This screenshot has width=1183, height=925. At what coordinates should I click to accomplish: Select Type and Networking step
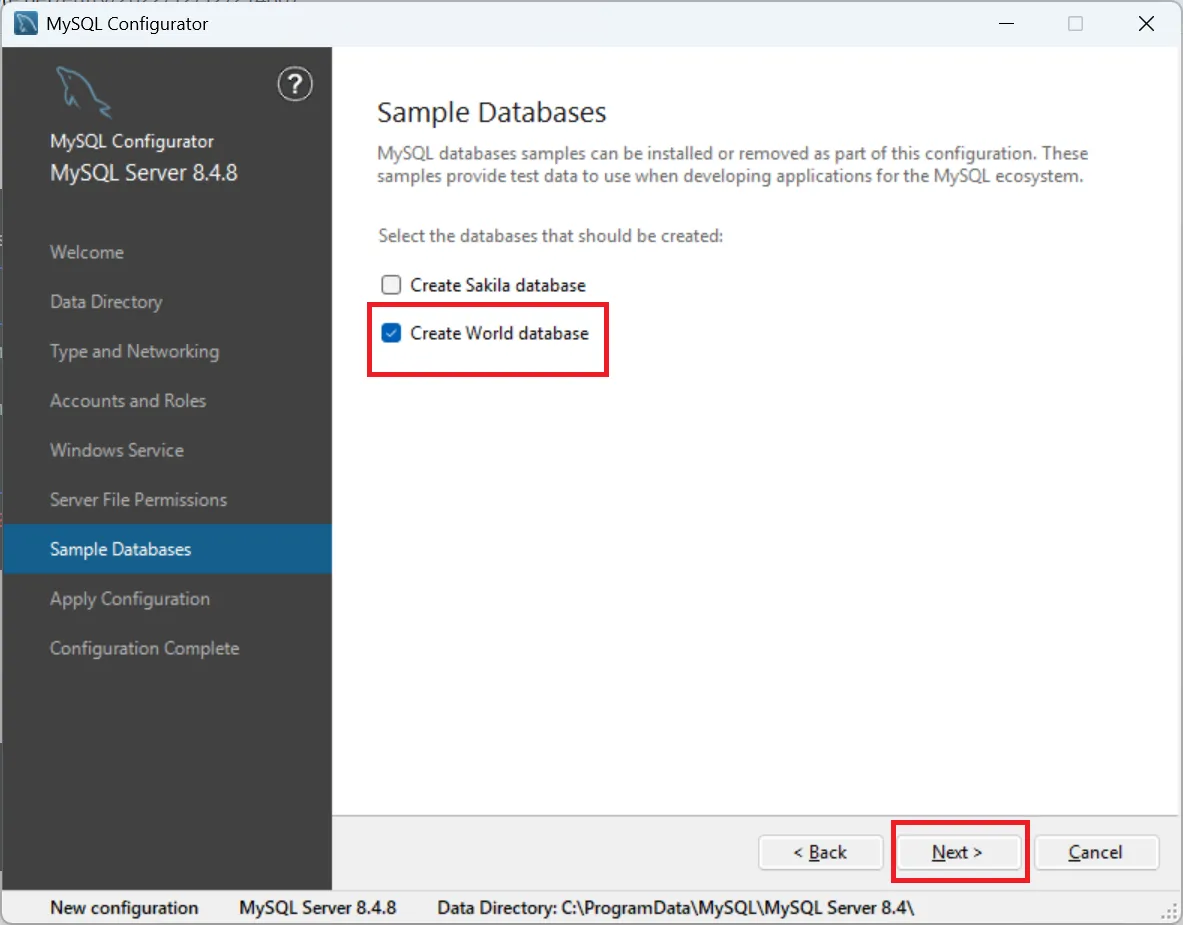tap(134, 352)
